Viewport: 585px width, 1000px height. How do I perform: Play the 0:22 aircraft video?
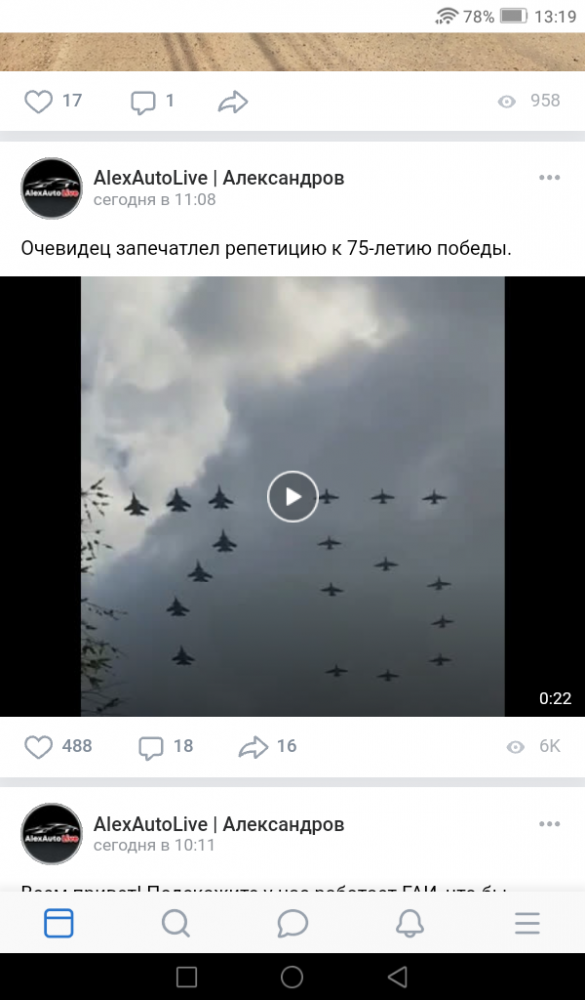point(293,496)
